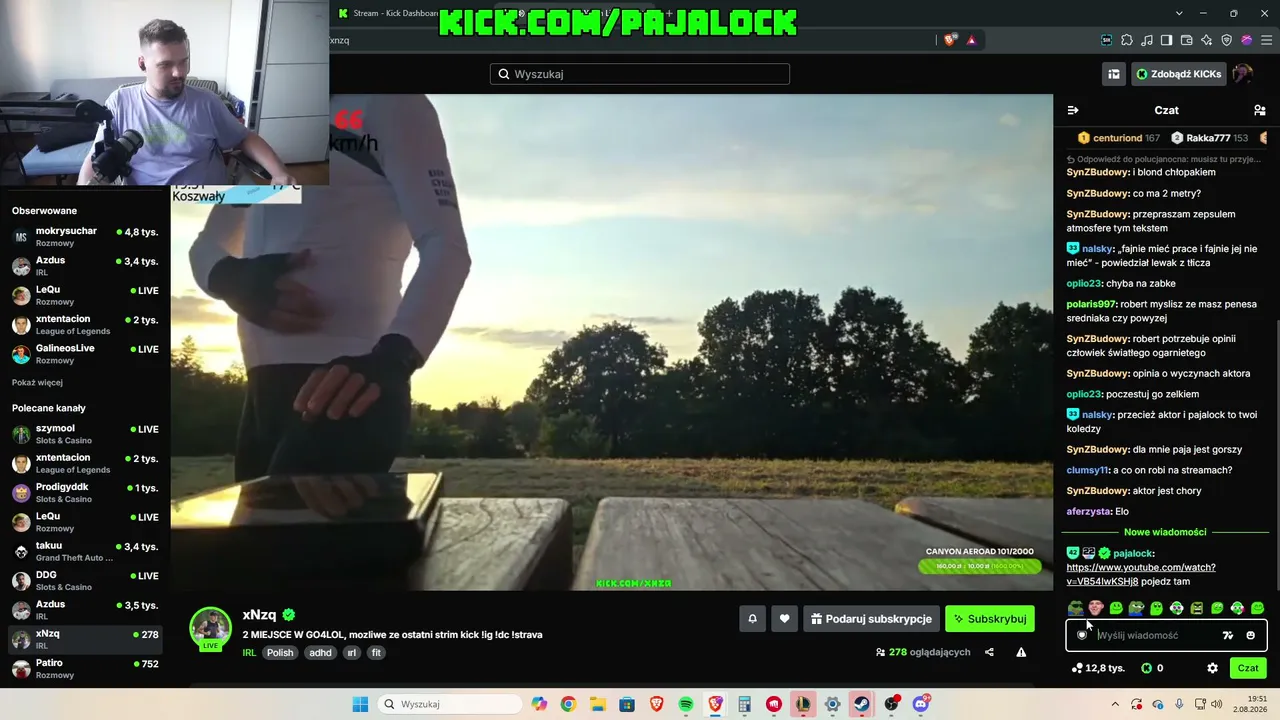Viewport: 1280px width, 720px height.
Task: Collapse the chat panel with the arrow icon
Action: pos(1073,110)
